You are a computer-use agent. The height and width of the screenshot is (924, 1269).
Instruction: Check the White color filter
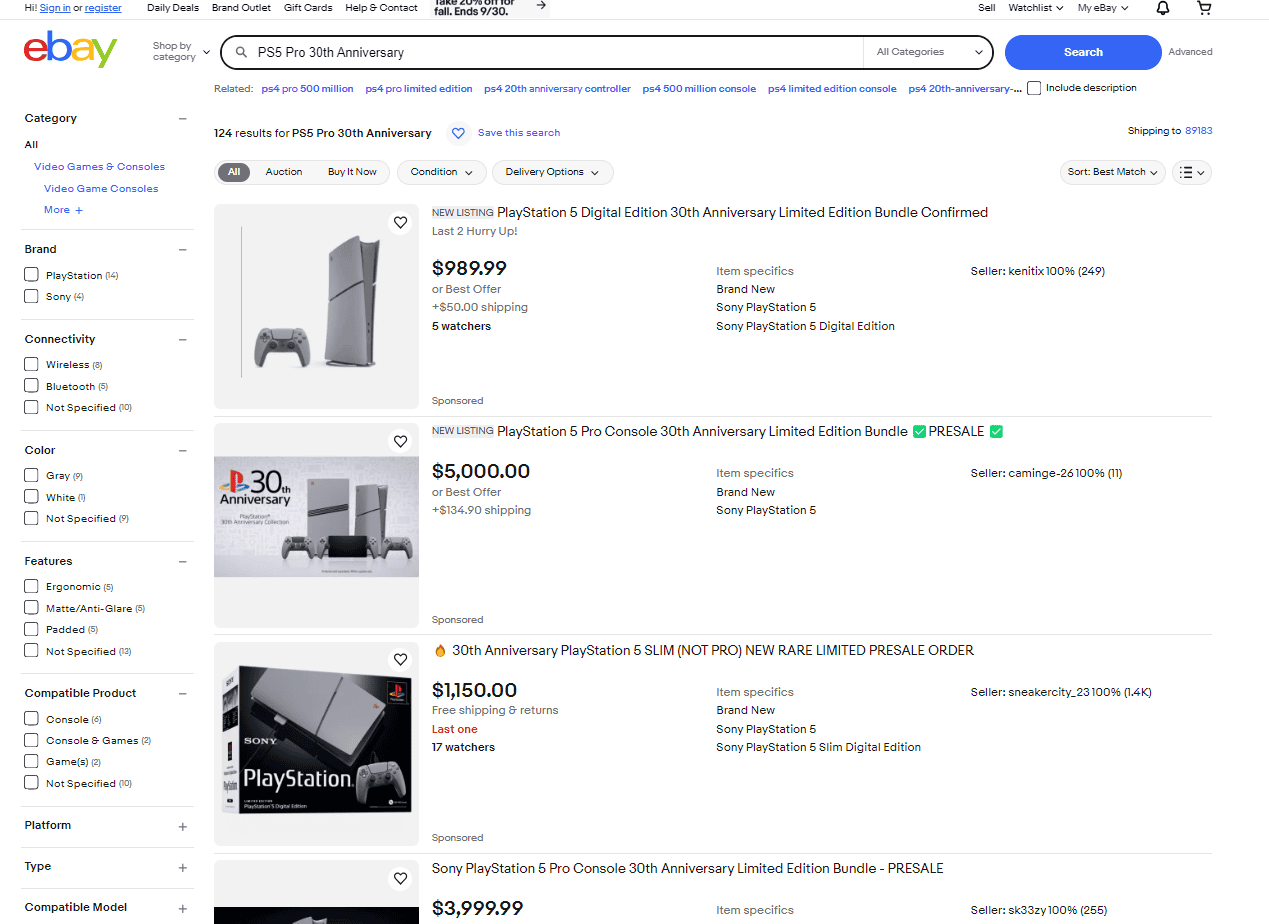pyautogui.click(x=32, y=497)
